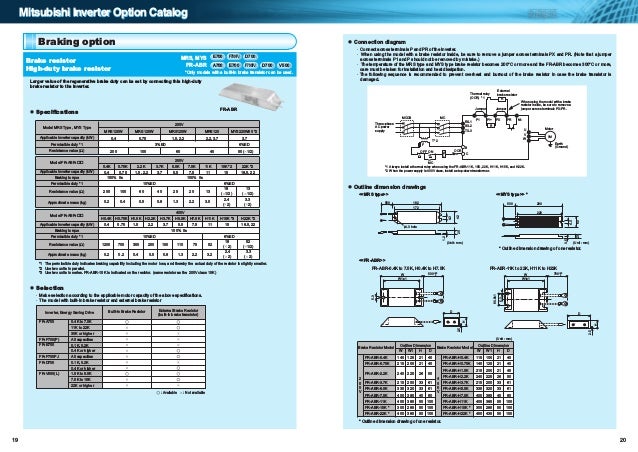This screenshot has width=638, height=452.
Task: Click the "<MRS type>" drawing label
Action: (x=374, y=194)
